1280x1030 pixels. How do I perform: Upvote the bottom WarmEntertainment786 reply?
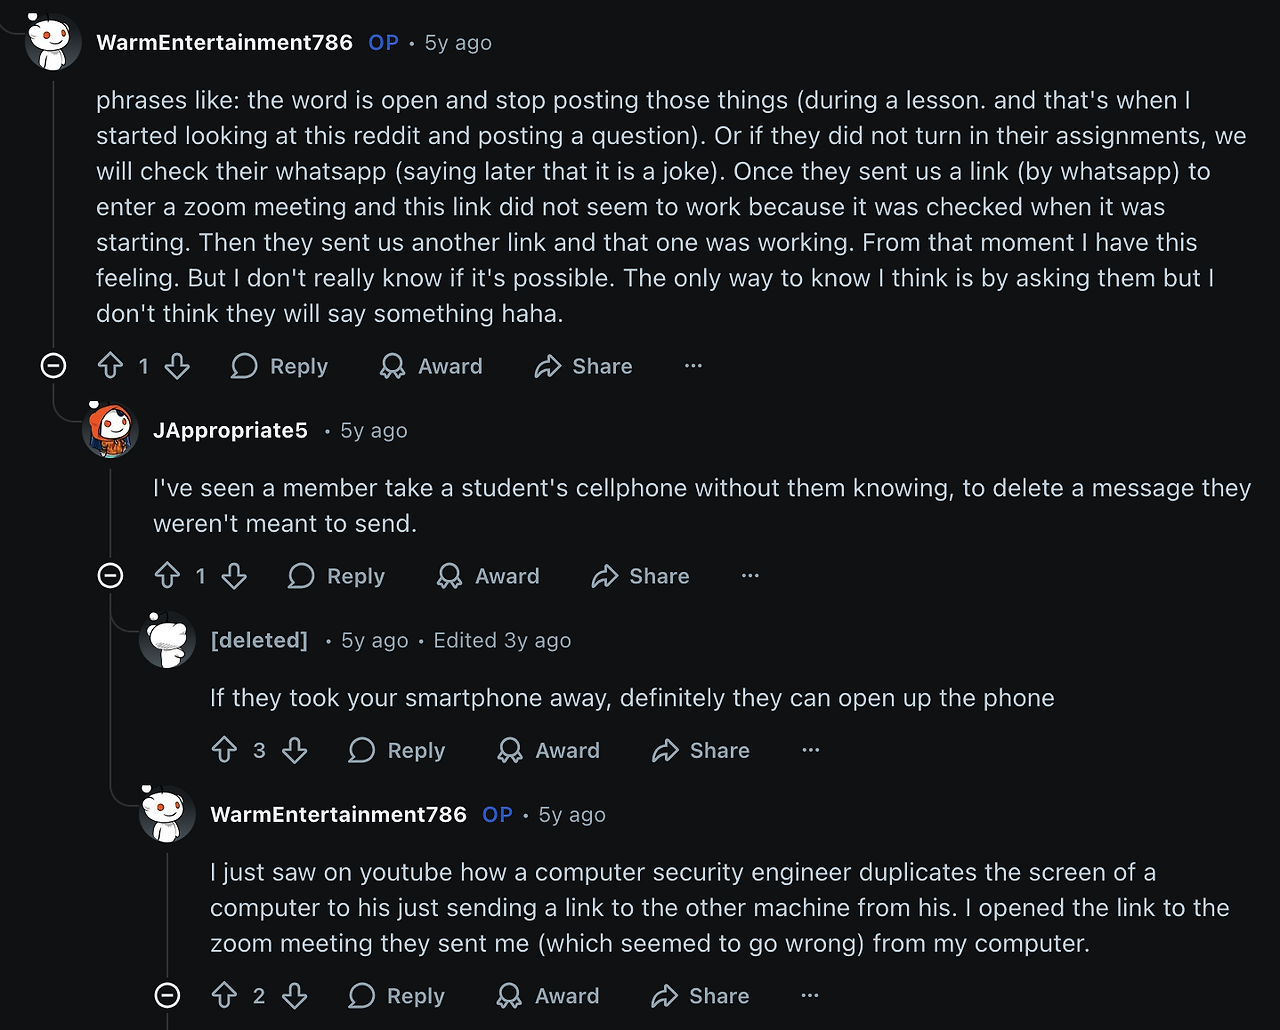pyautogui.click(x=222, y=996)
